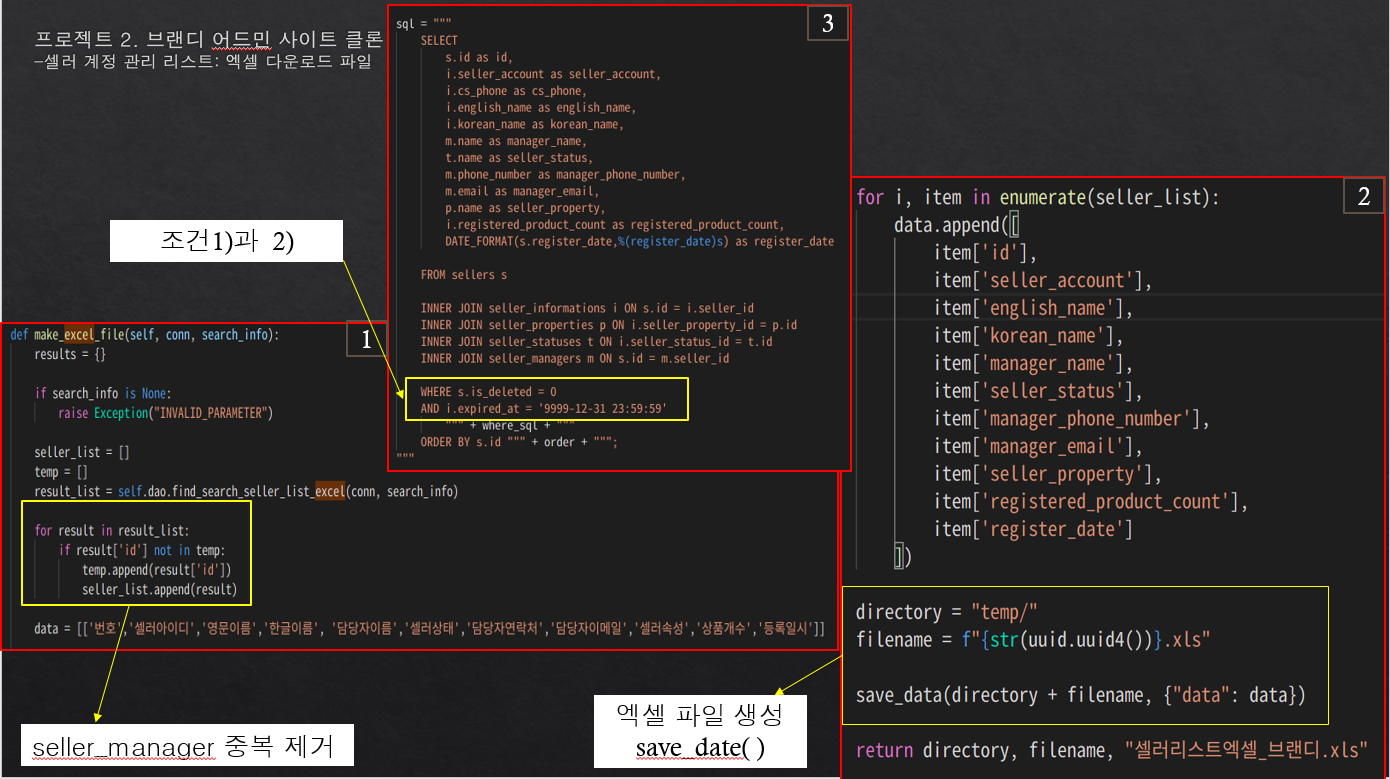
Task: Click the 'temp = []' line
Action: click(x=61, y=471)
